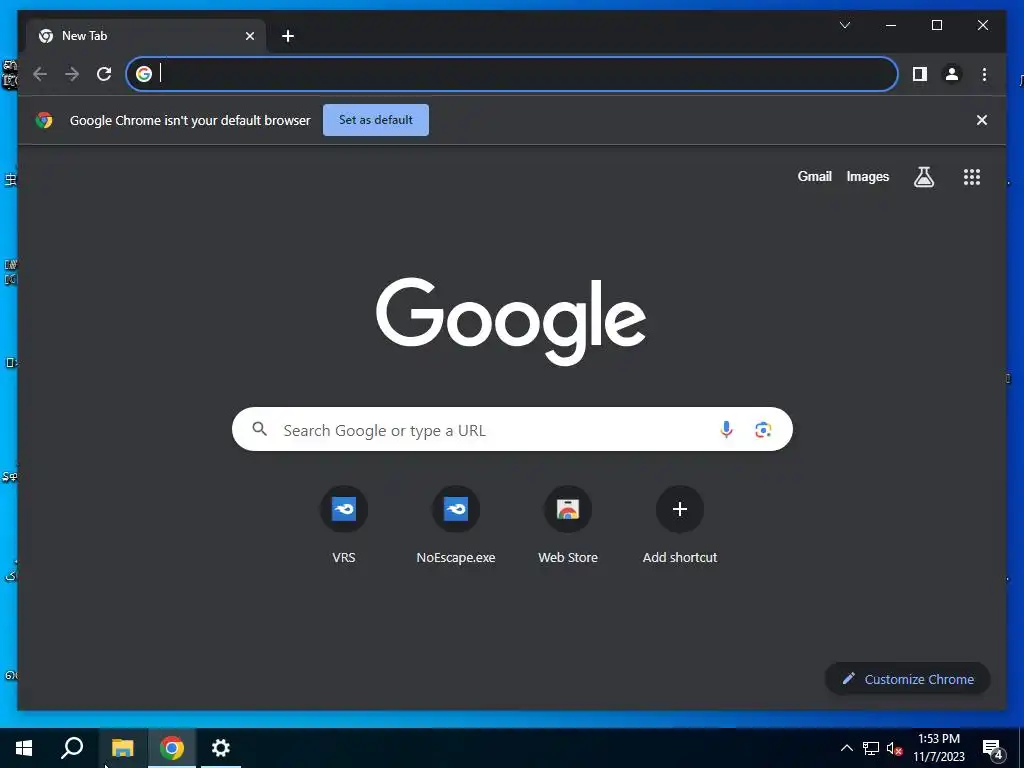Open File Explorer from the taskbar
Image resolution: width=1024 pixels, height=768 pixels.
[122, 748]
